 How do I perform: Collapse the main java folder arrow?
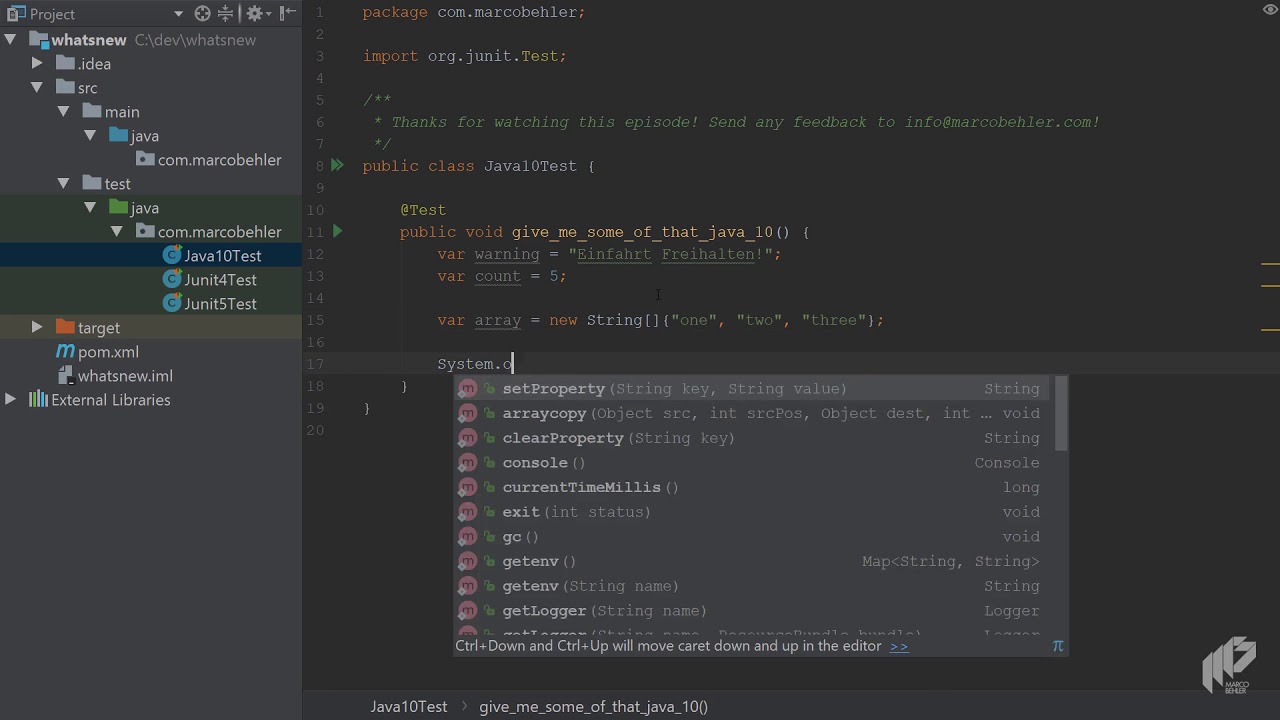point(89,135)
